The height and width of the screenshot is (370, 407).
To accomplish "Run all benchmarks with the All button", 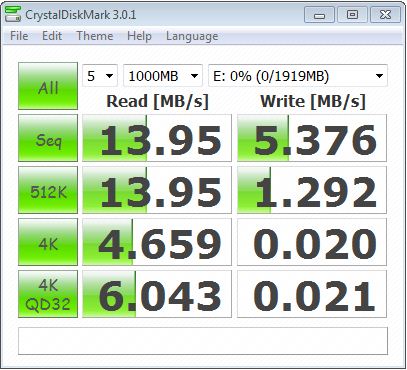I will point(48,86).
